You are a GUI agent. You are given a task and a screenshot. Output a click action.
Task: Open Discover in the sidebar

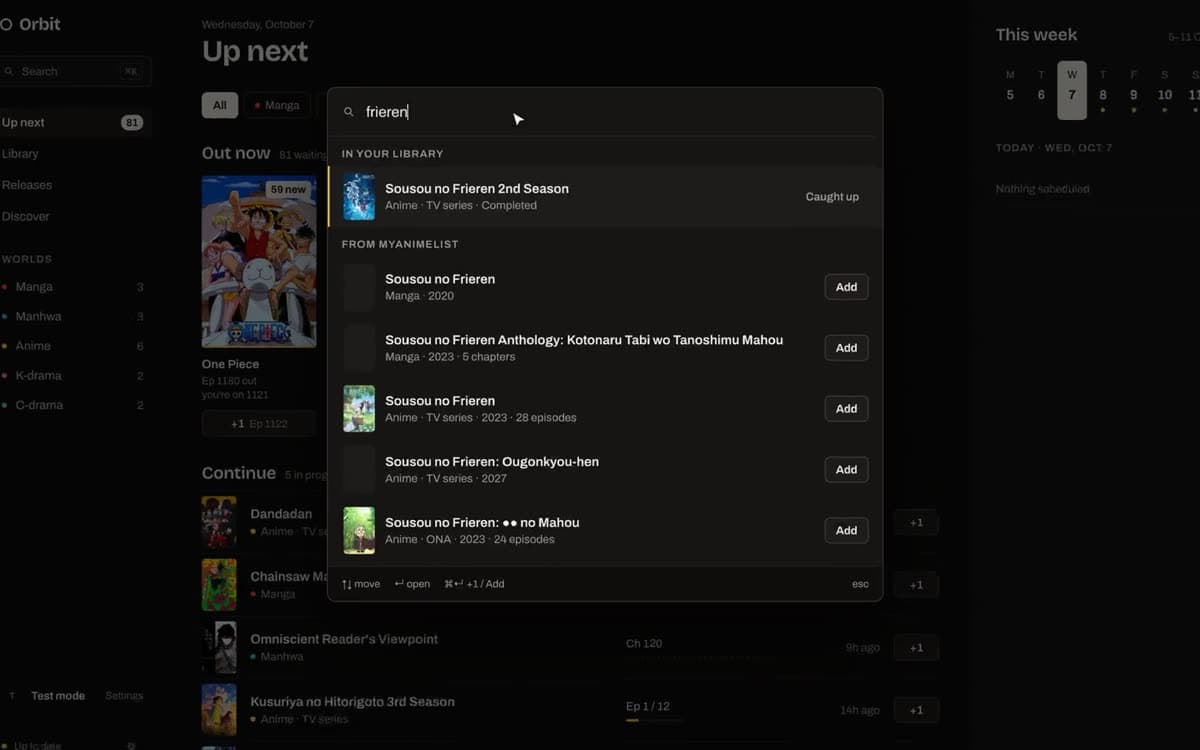pos(75,216)
